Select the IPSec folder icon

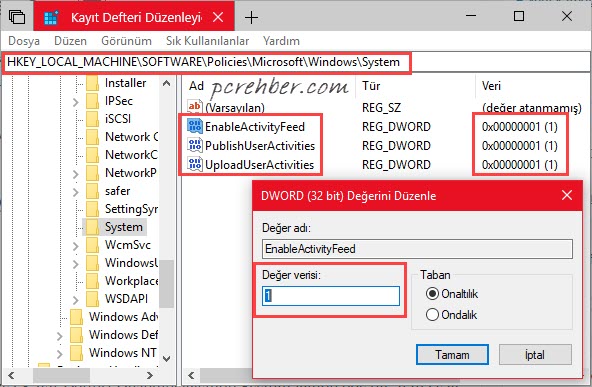92,101
